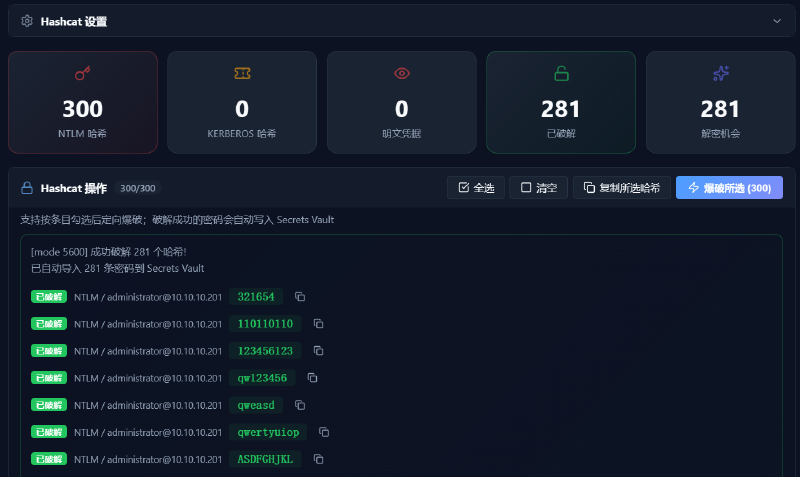Click the sparkle icon above 解密机会
800x477 pixels.
coord(720,73)
